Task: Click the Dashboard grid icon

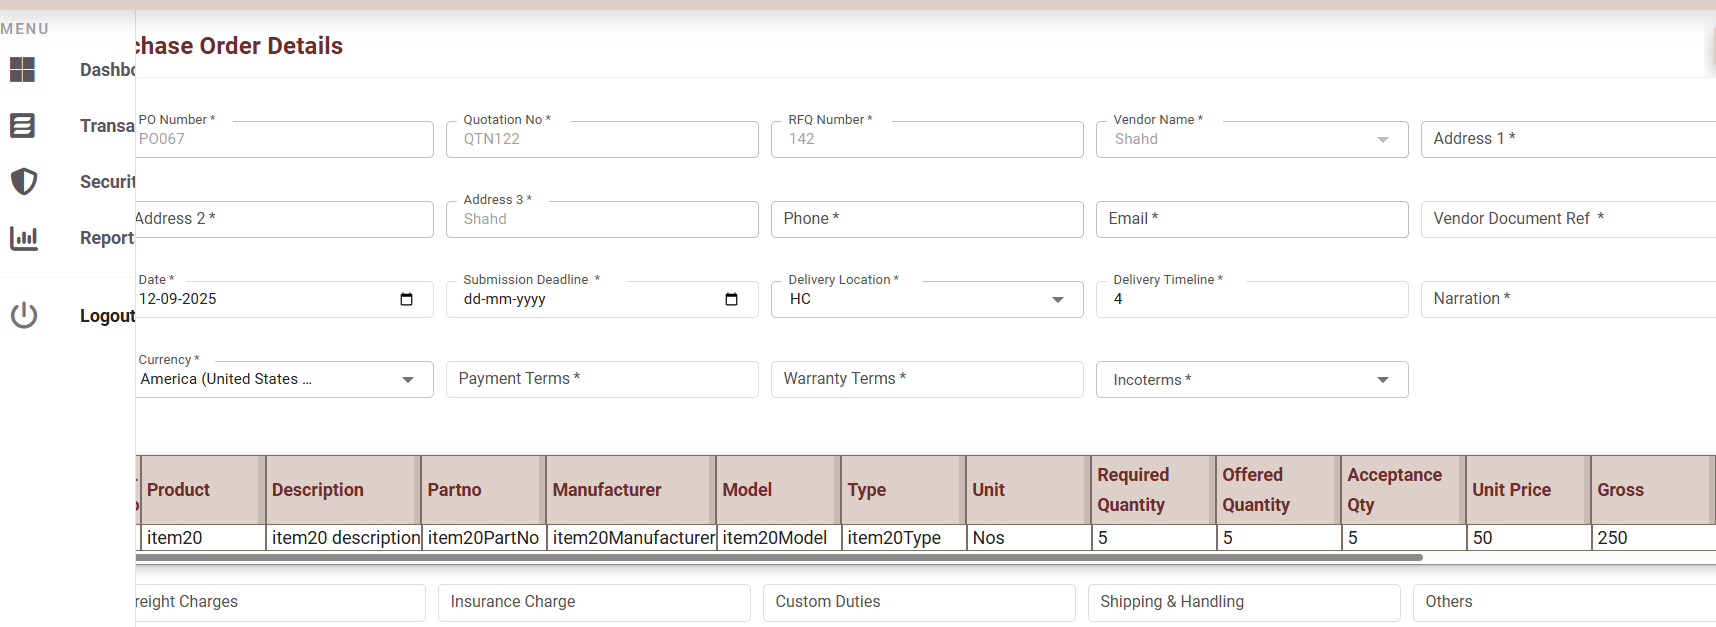Action: 22,69
